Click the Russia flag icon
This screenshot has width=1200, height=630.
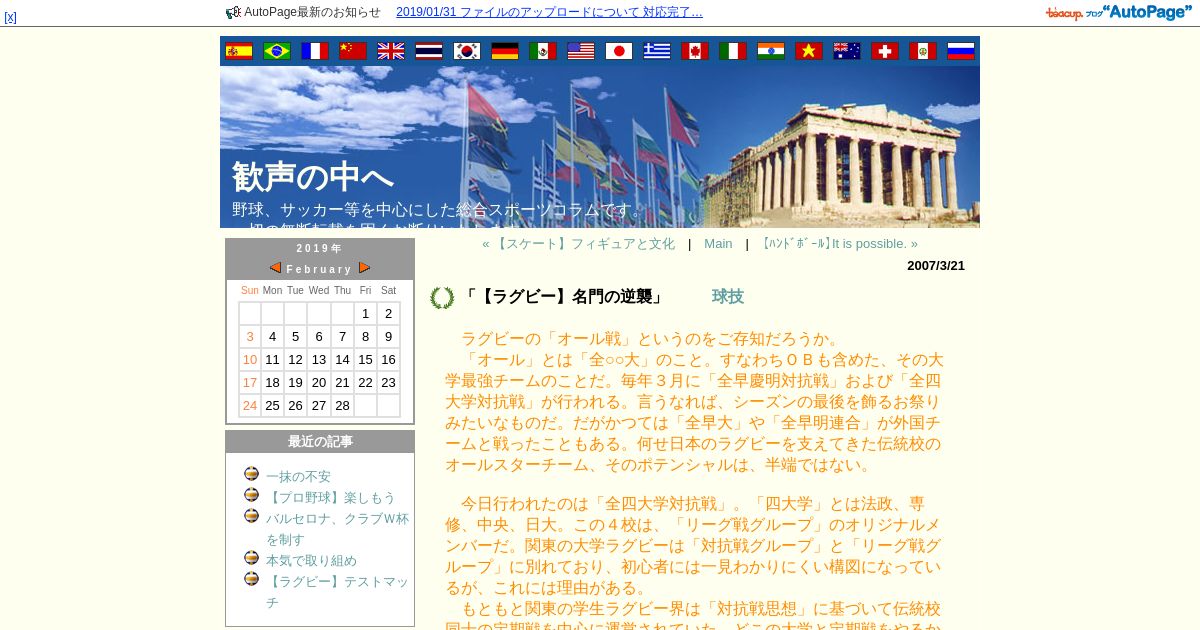point(961,51)
